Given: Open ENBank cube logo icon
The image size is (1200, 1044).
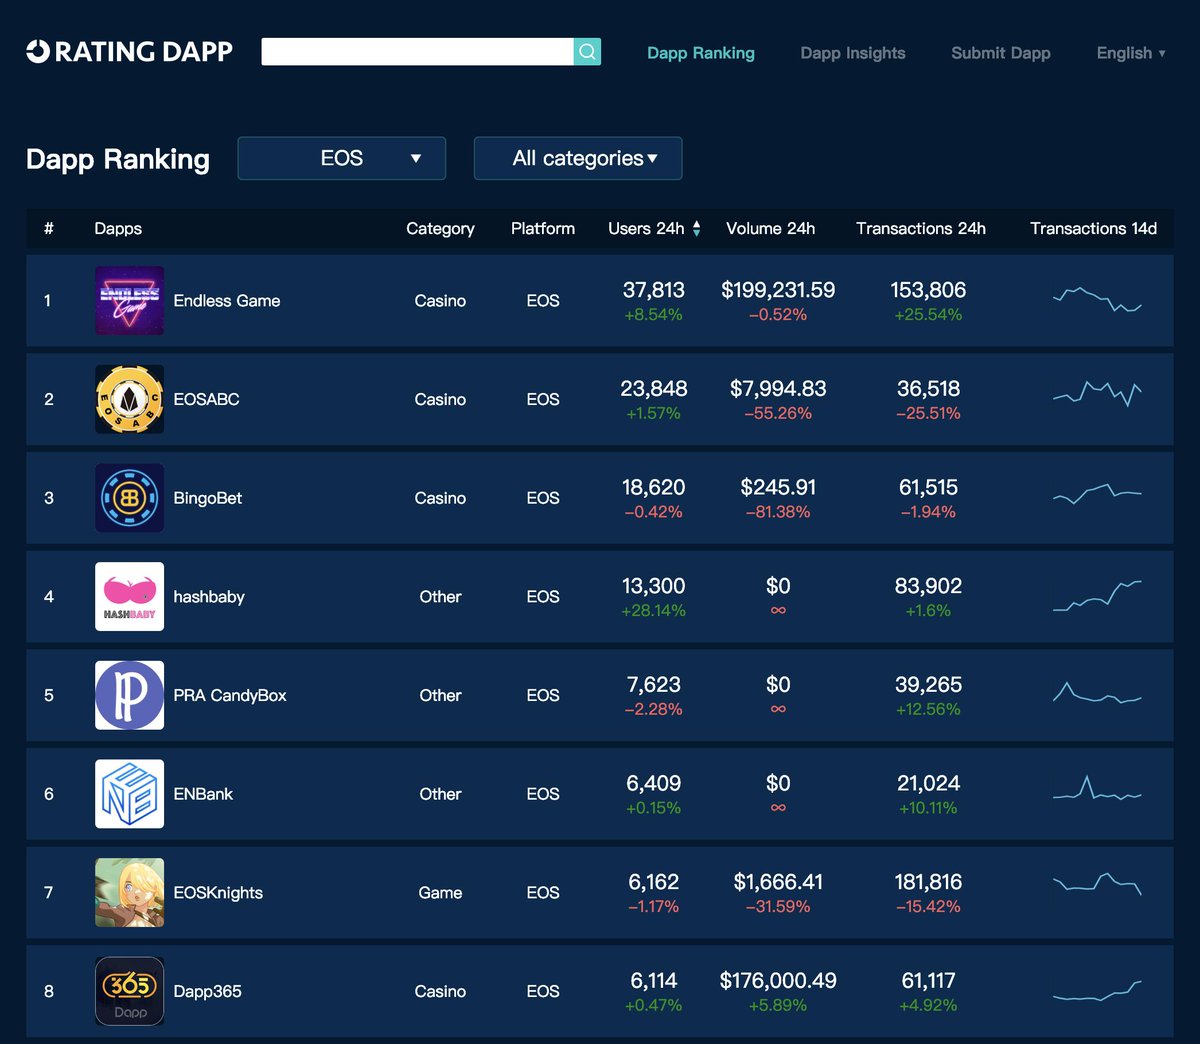Looking at the screenshot, I should point(129,794).
